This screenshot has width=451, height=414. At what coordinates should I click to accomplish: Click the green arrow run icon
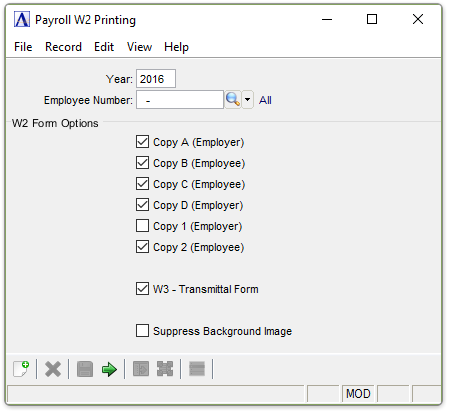[x=109, y=369]
